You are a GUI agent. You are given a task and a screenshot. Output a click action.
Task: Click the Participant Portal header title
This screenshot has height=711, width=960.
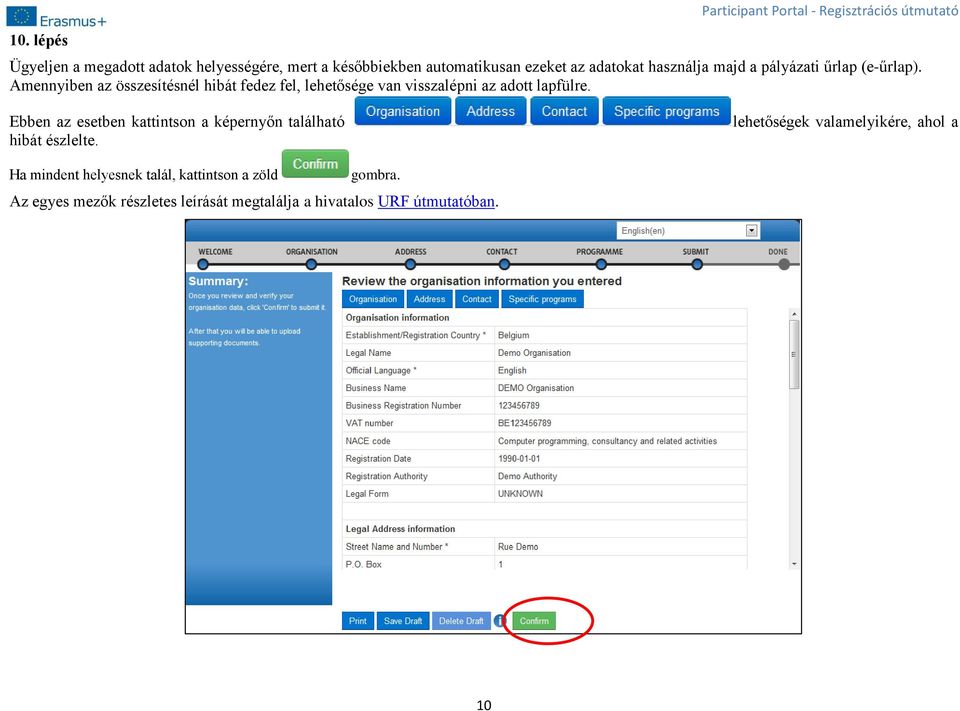(x=830, y=10)
